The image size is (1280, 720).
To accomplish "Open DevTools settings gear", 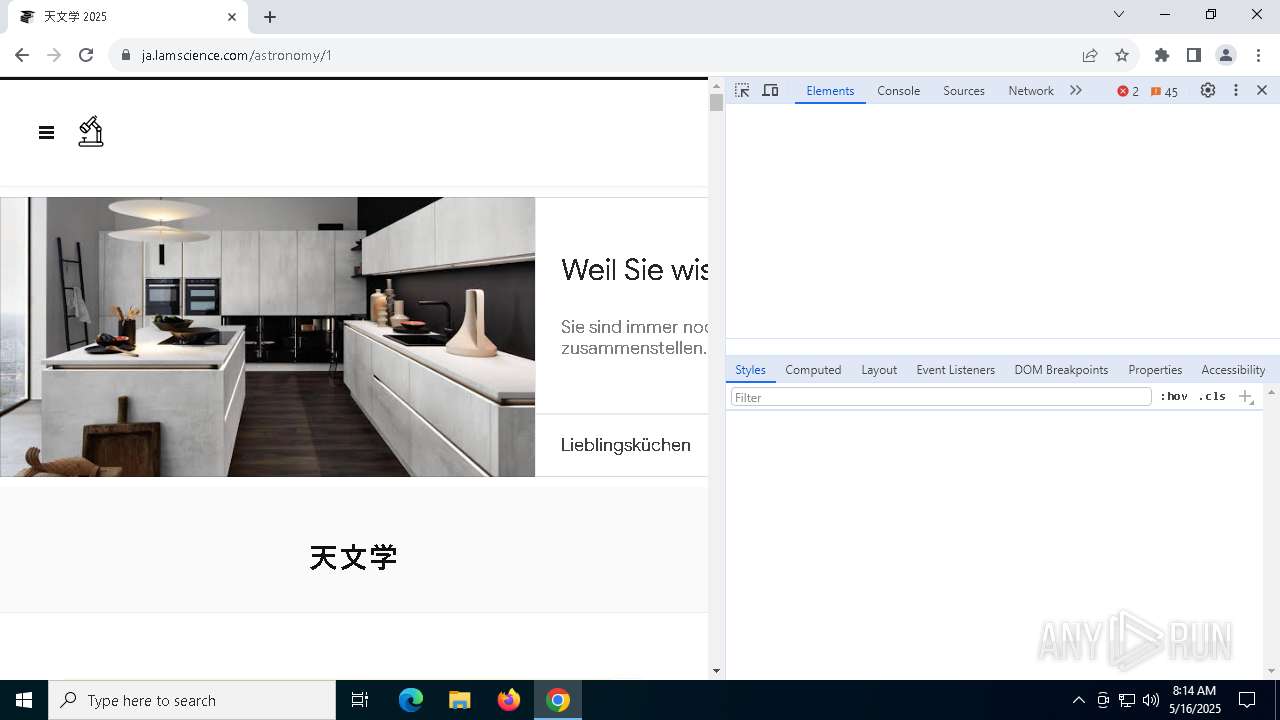I will pos(1208,90).
